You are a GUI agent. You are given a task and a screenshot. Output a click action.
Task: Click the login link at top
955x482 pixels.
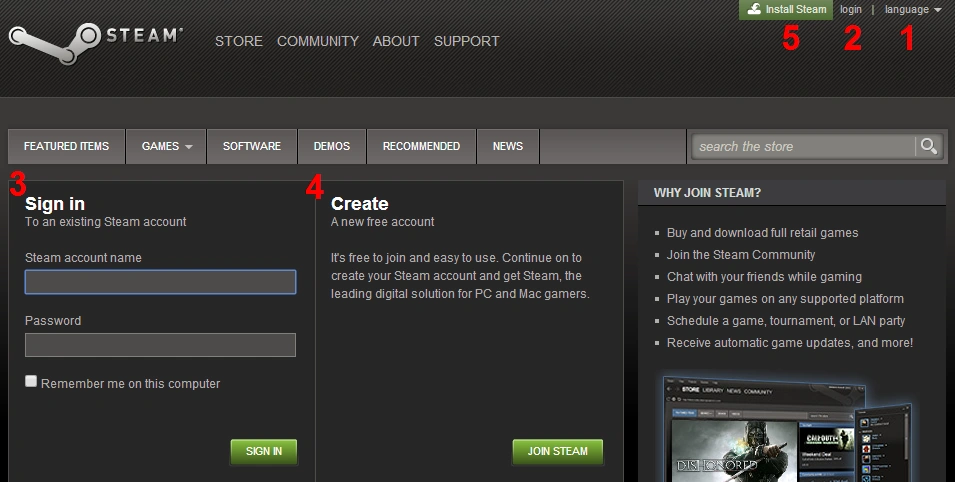tap(851, 10)
